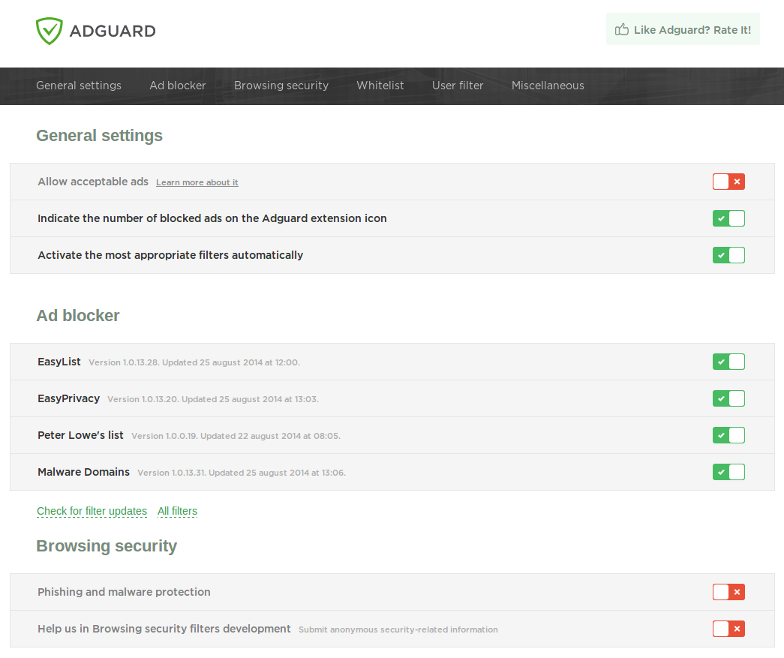Click the Allow acceptable ads label
784x658 pixels.
(x=93, y=182)
